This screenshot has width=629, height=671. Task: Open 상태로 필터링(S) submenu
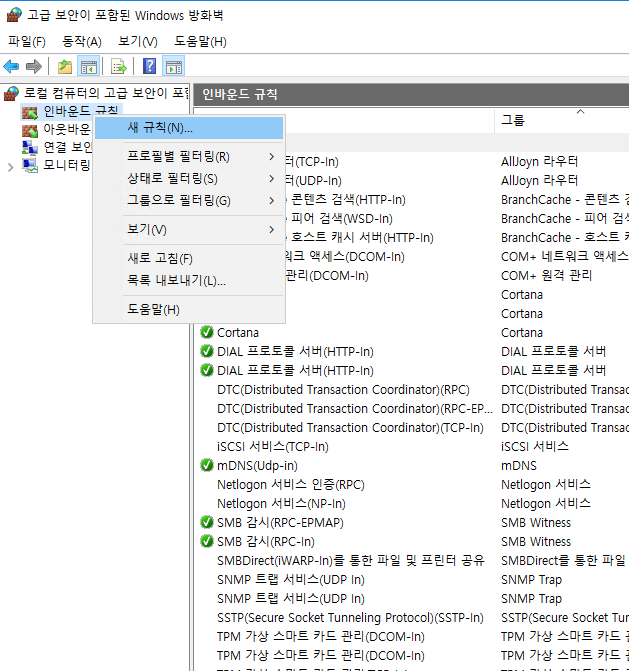(189, 178)
